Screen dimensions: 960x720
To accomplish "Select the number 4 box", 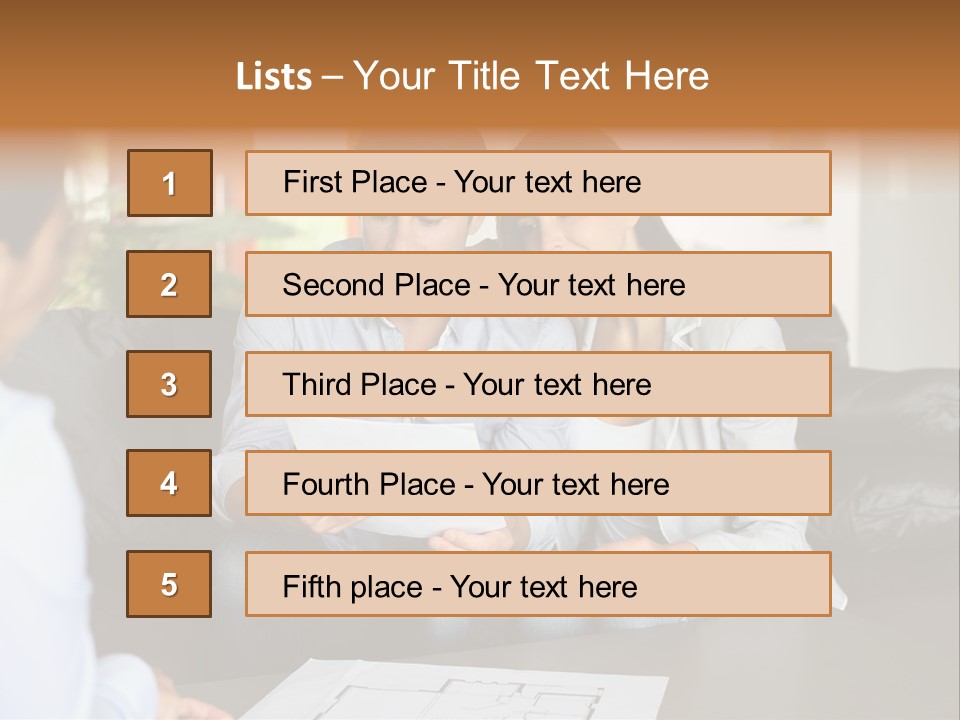I will pos(169,483).
